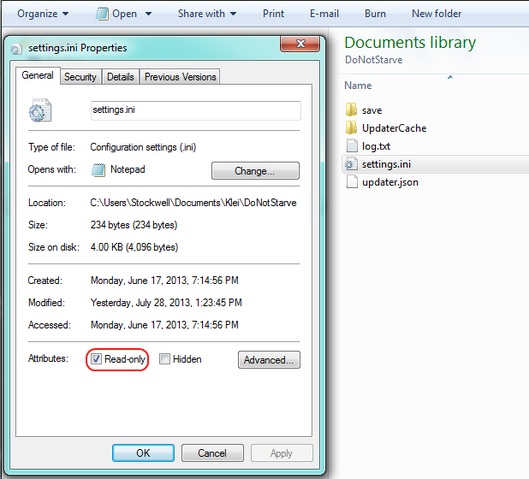
Task: Click the UpdaterCache folder icon
Action: coord(351,128)
